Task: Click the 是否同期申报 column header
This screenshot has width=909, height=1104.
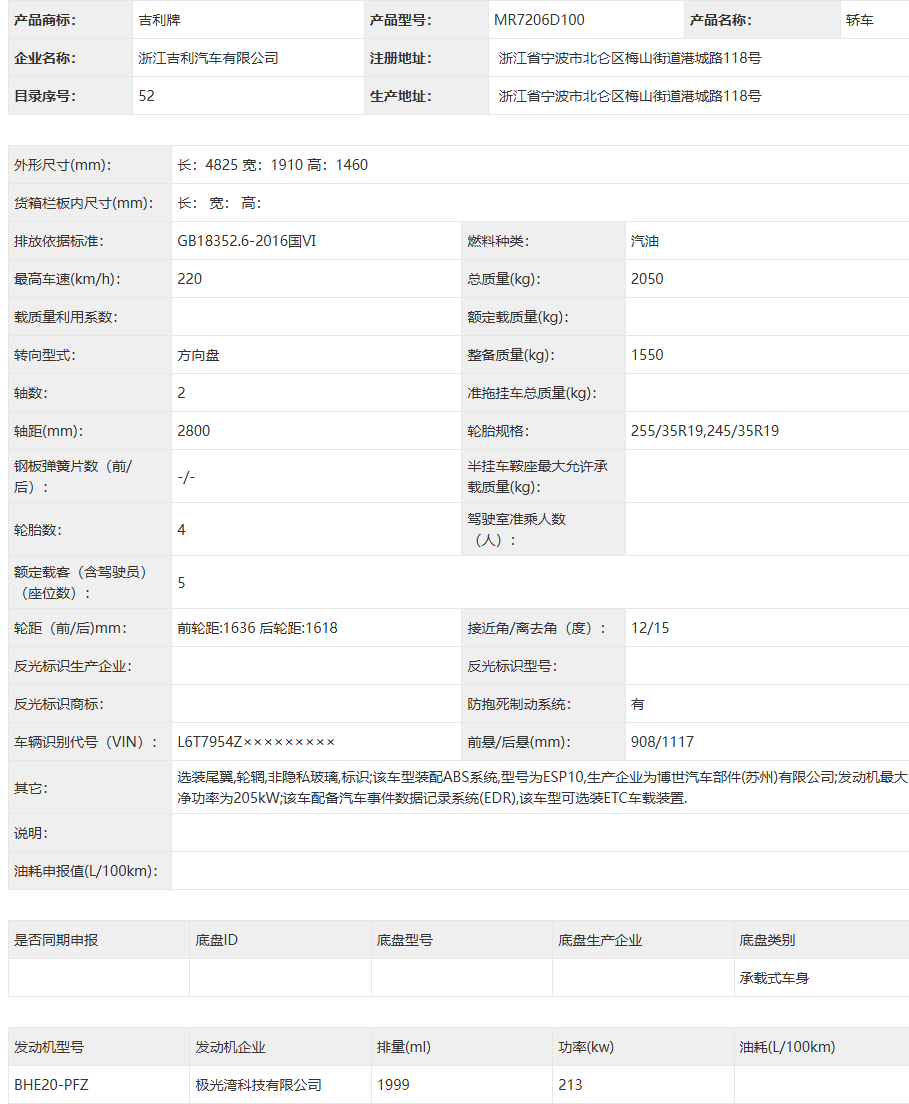Action: 56,939
